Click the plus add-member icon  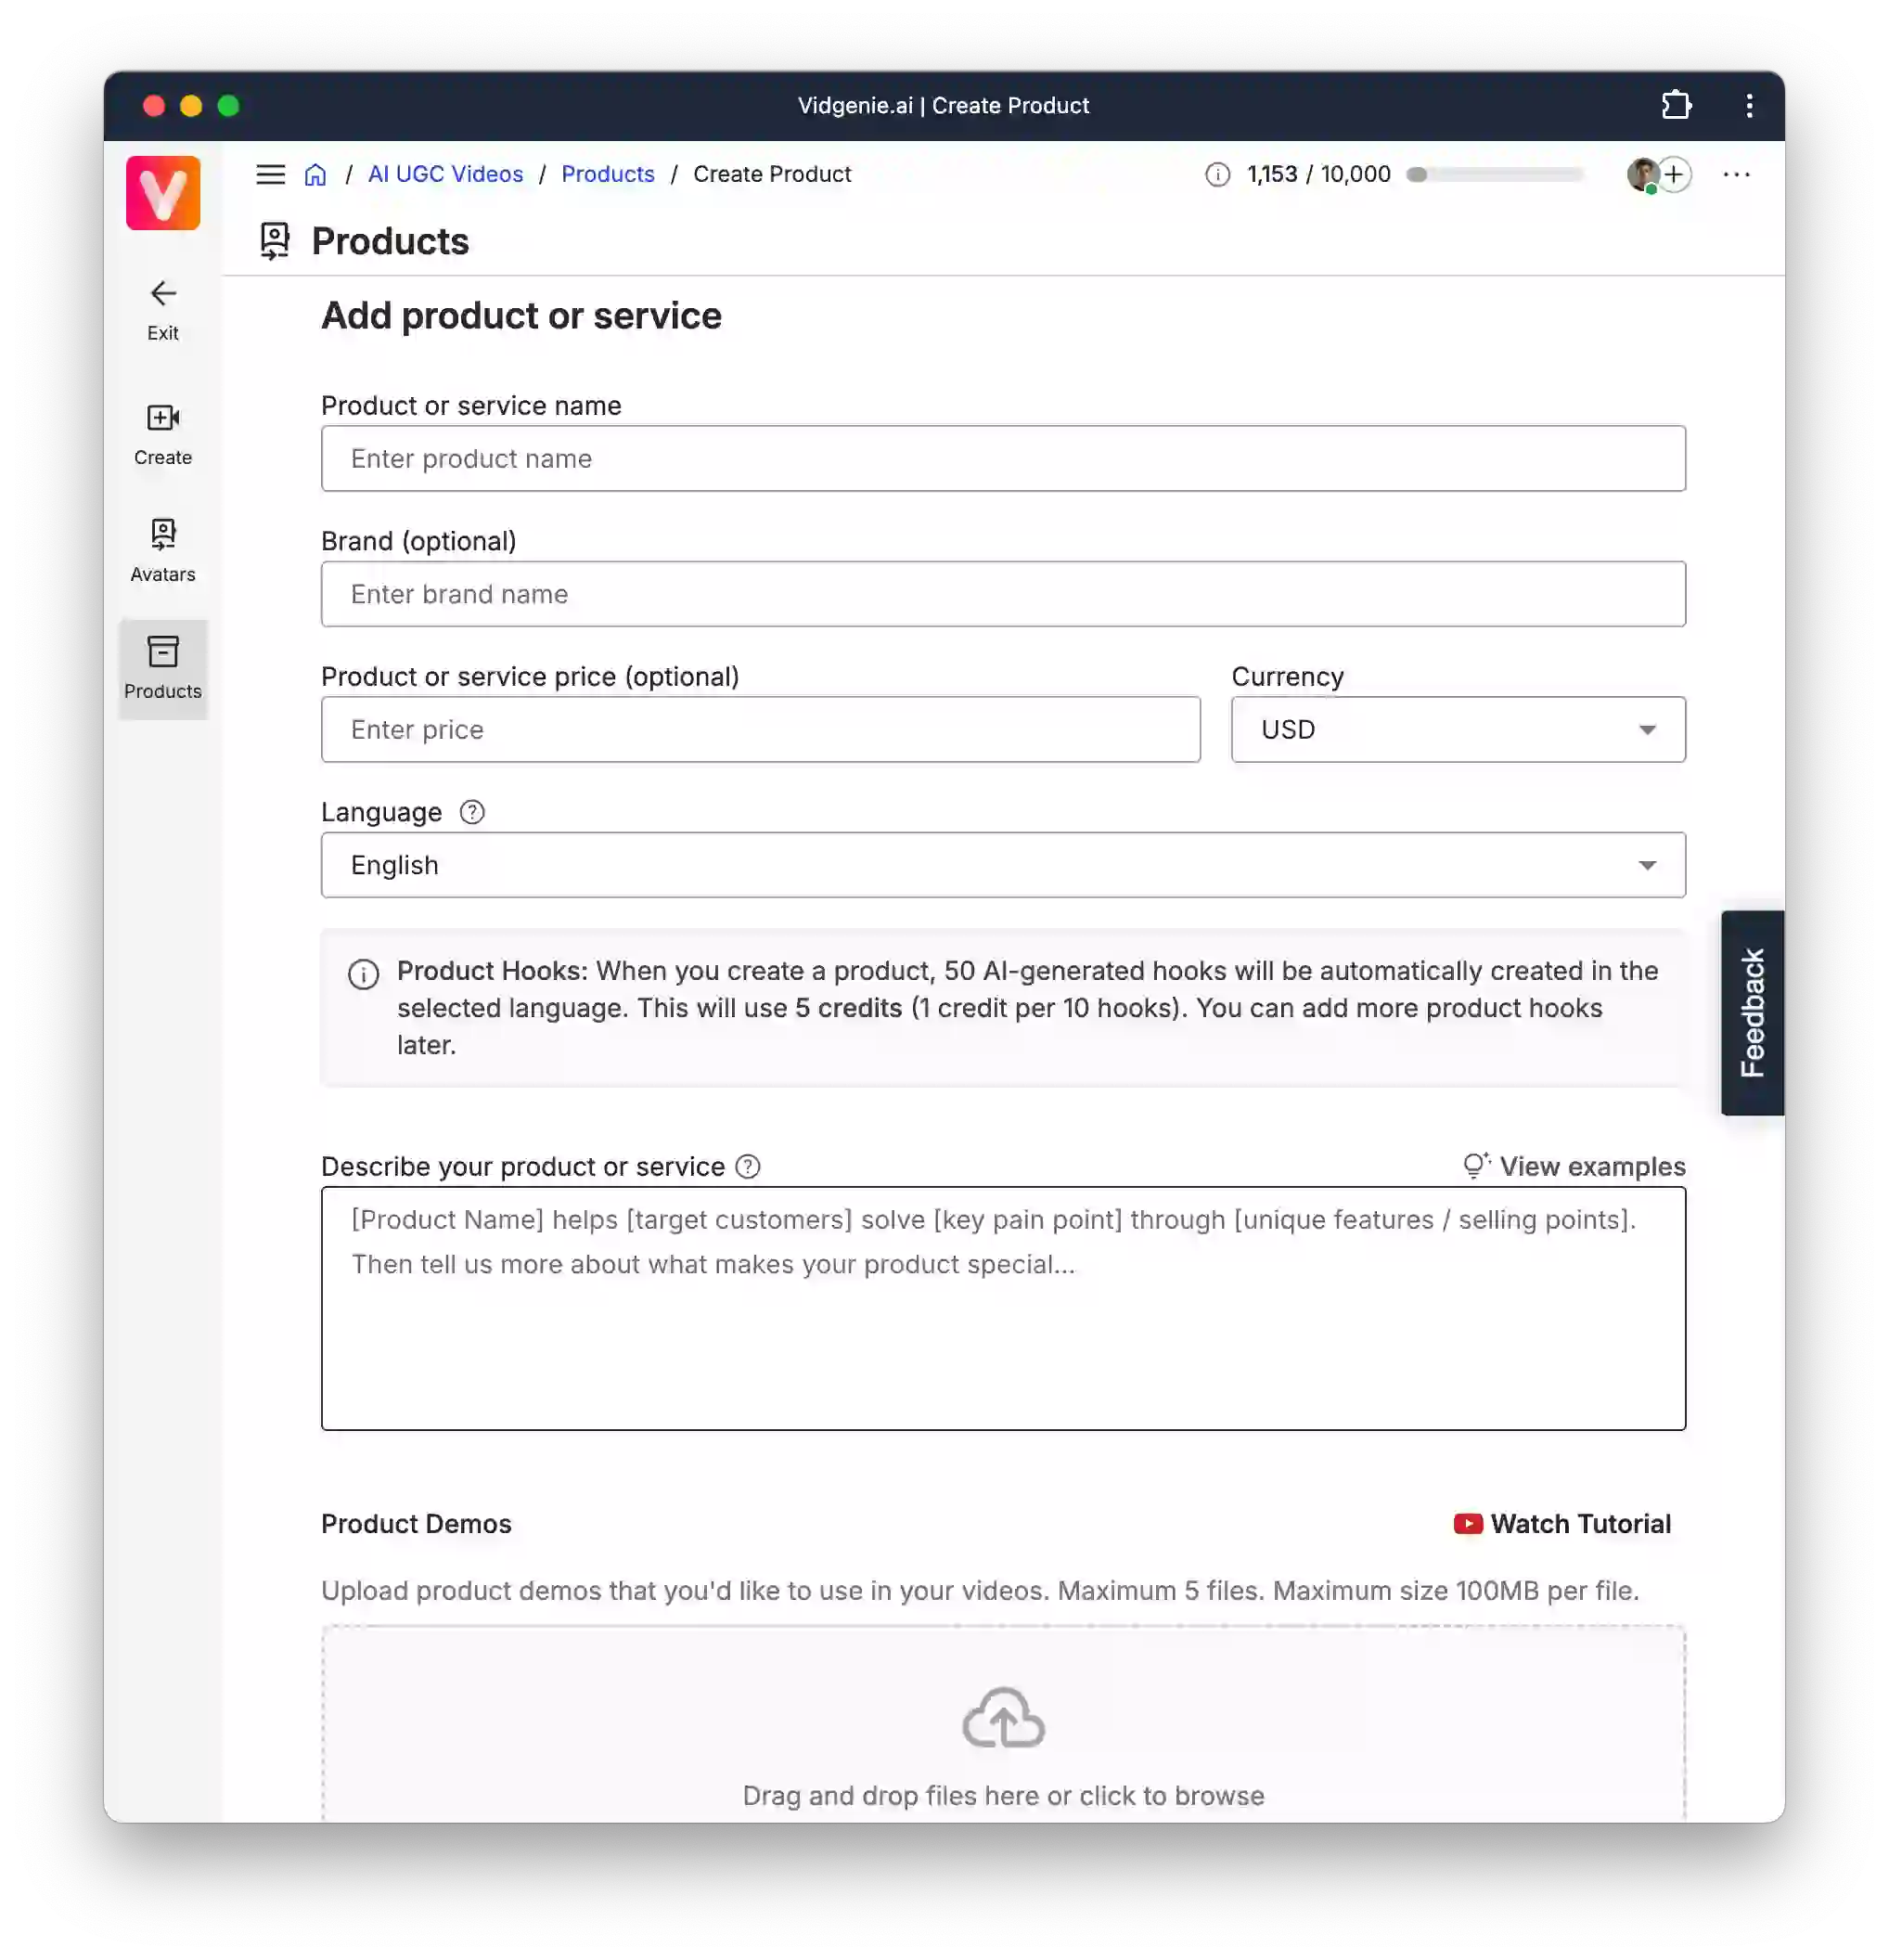coord(1674,174)
